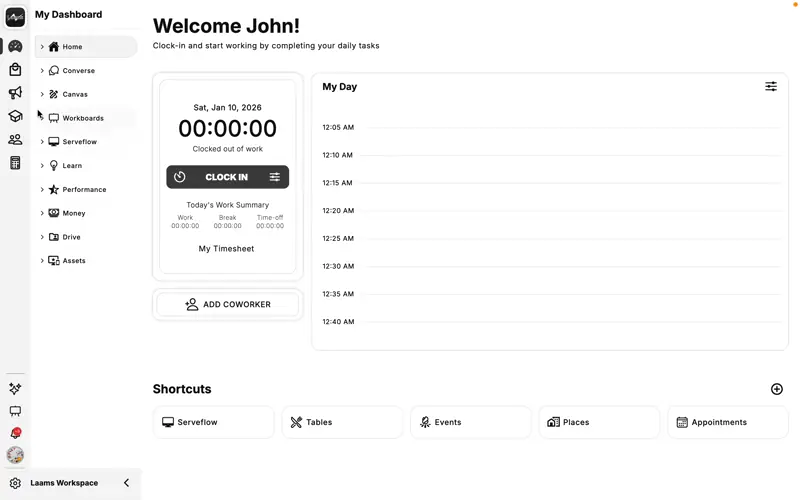Expand the Money menu chevron
Image resolution: width=800 pixels, height=500 pixels.
(42, 213)
